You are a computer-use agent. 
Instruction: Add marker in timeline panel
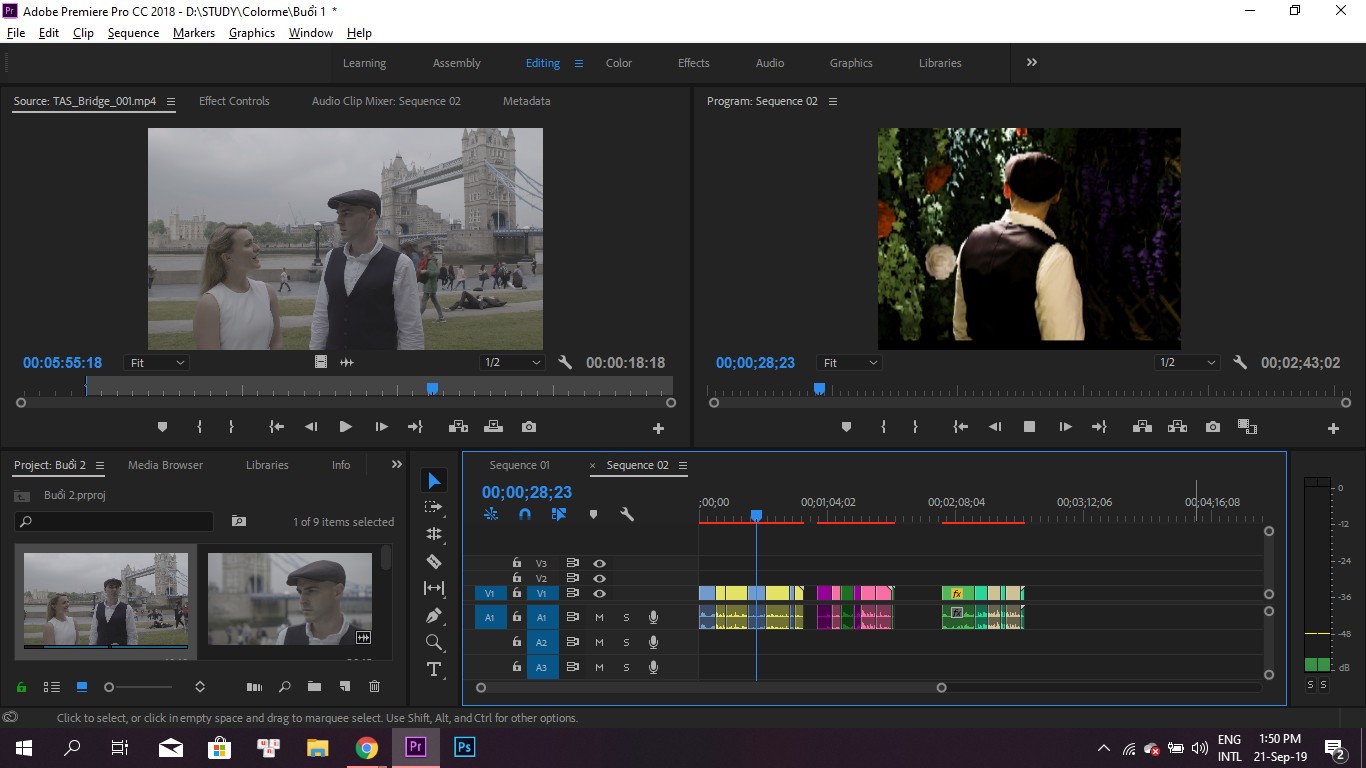click(x=593, y=514)
